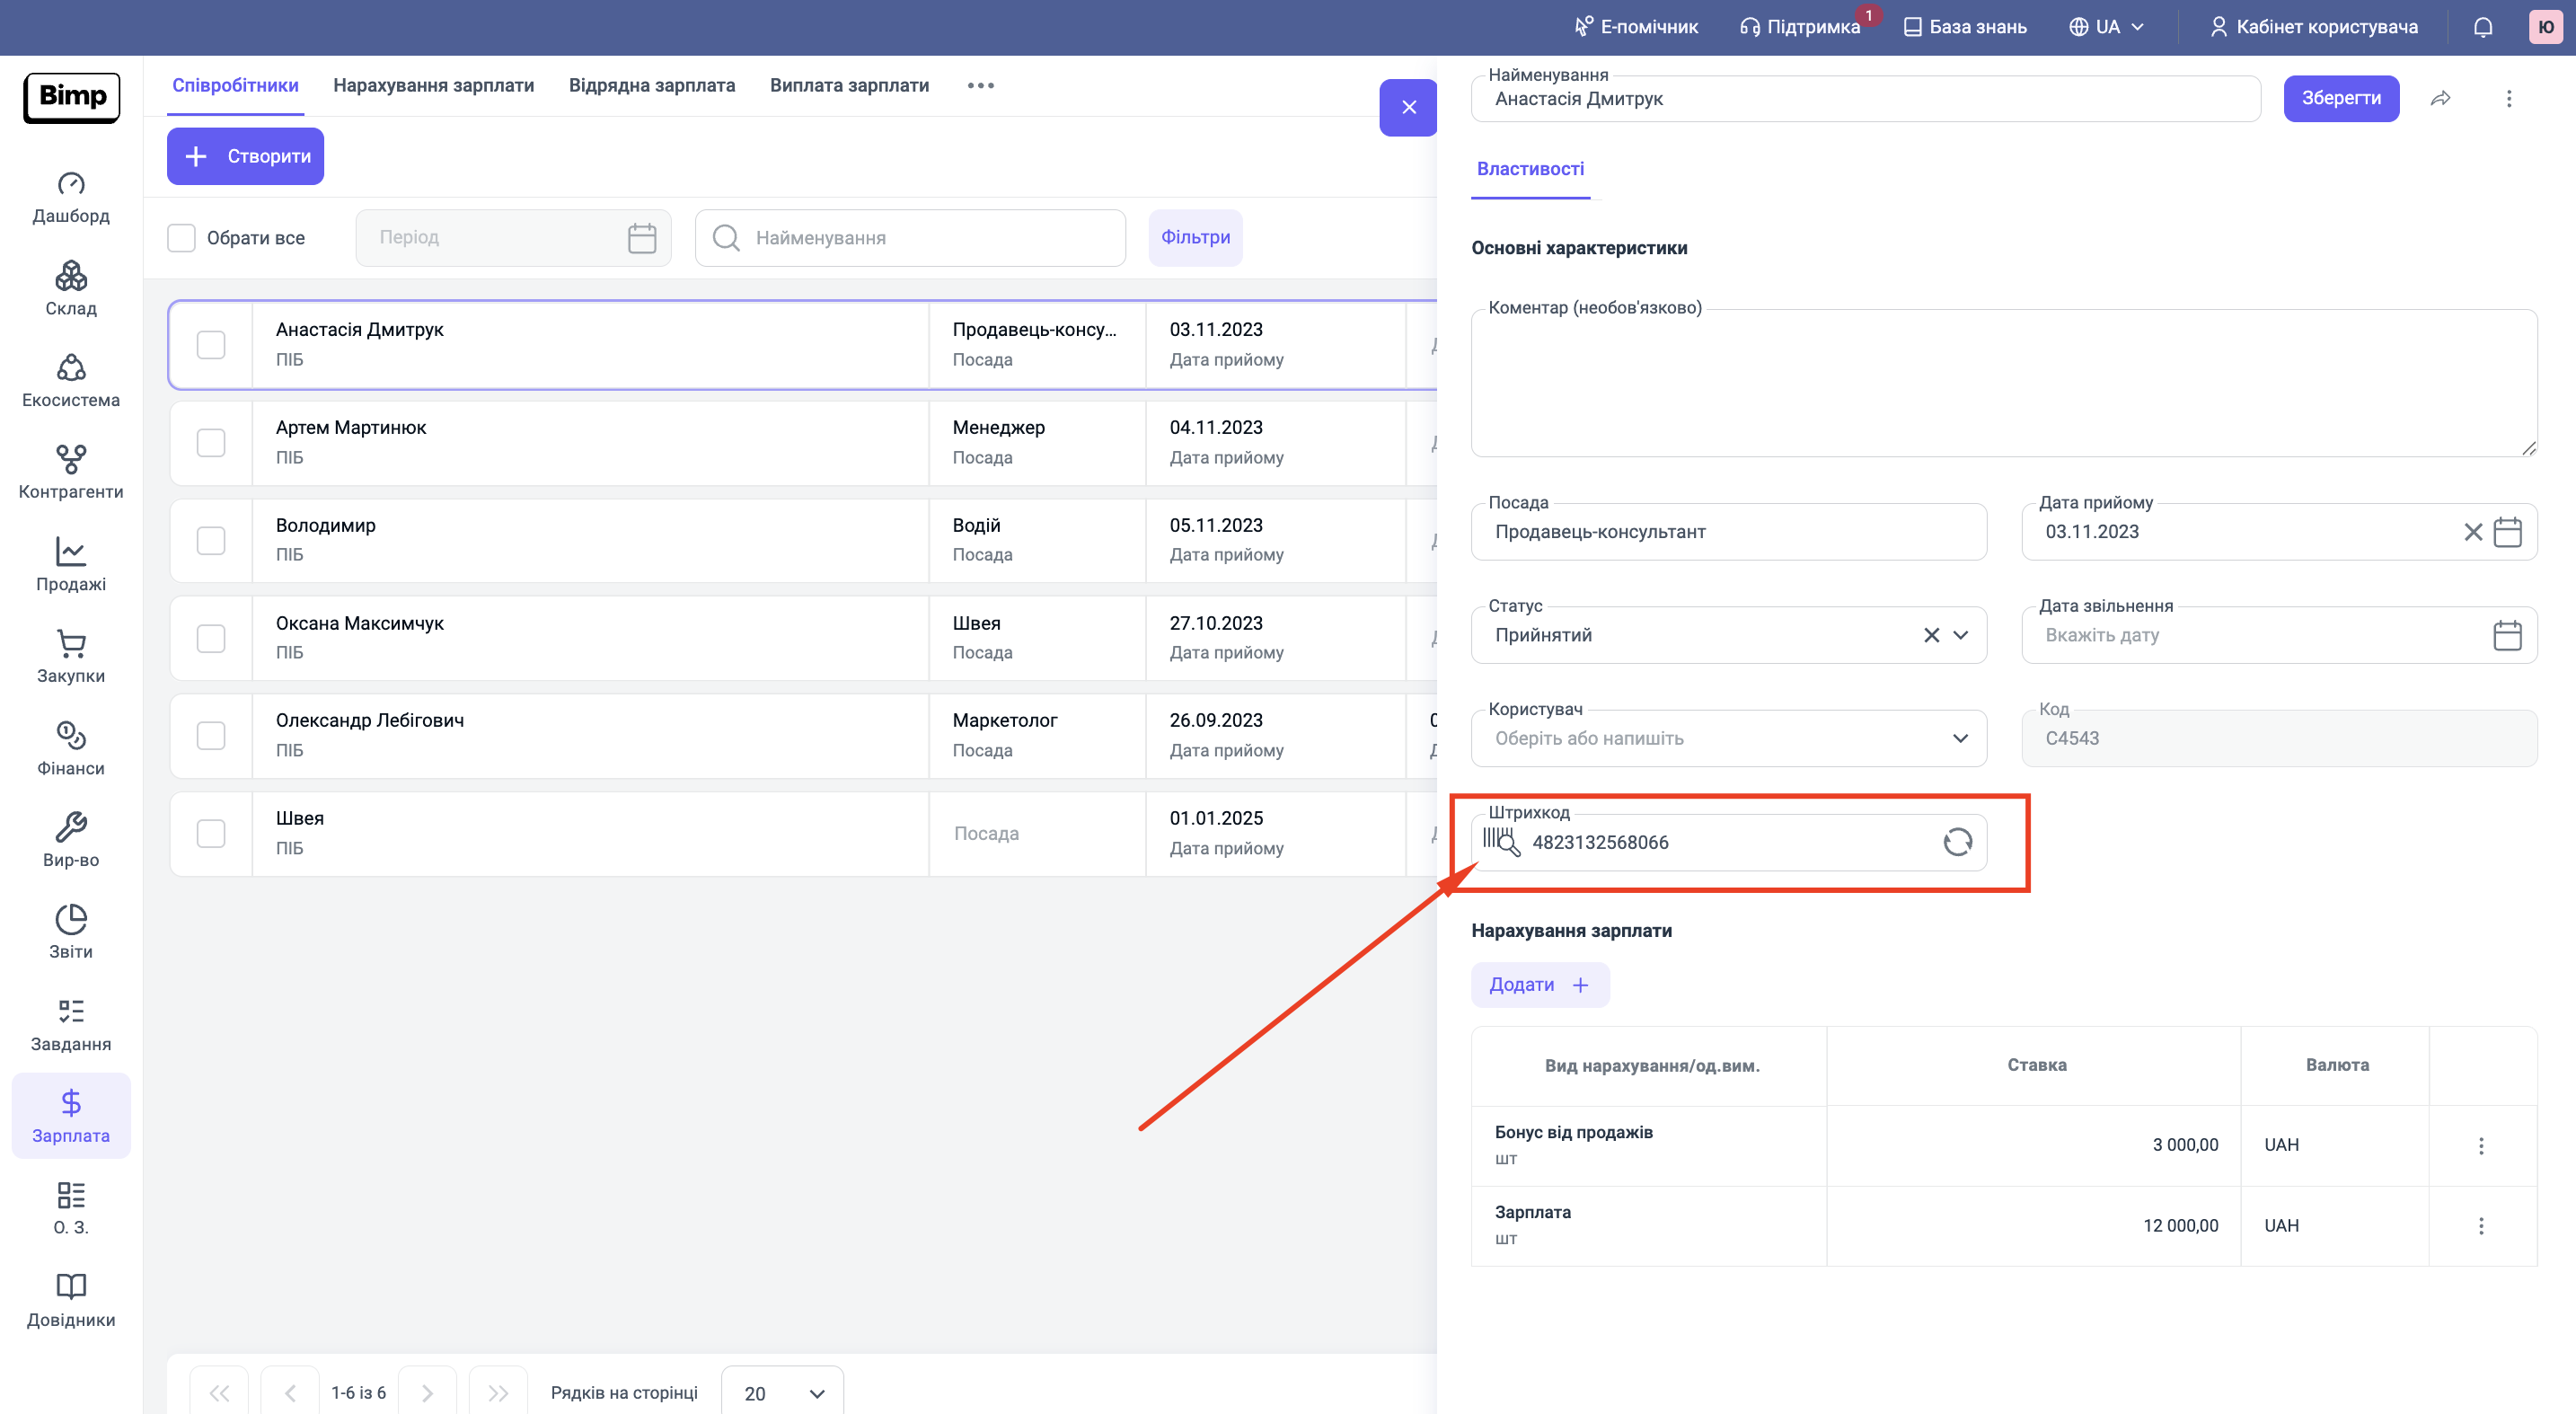
Task: Click the barcode regenerate icon
Action: 1957,842
